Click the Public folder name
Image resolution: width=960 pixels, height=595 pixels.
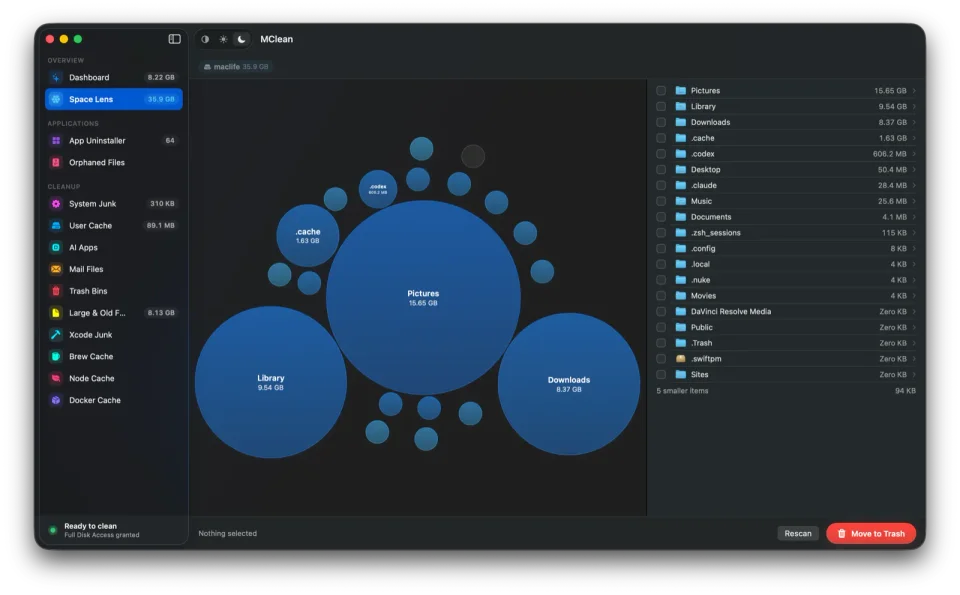point(702,327)
